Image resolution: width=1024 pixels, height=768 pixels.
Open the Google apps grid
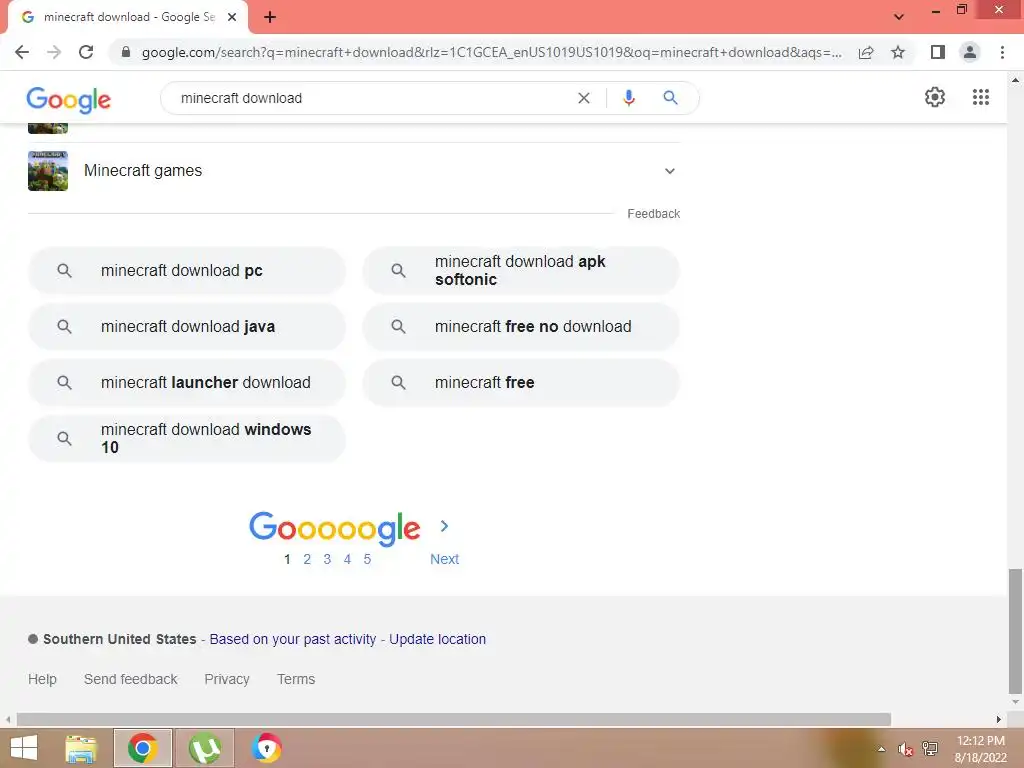click(x=981, y=97)
